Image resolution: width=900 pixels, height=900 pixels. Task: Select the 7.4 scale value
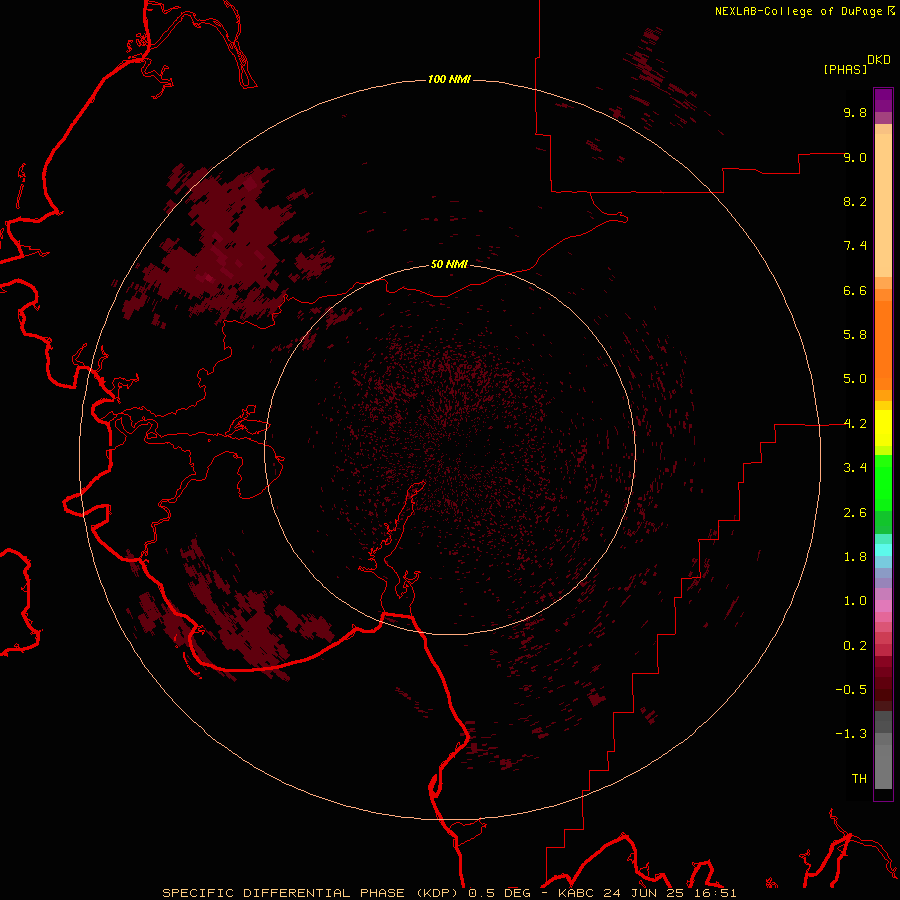(855, 246)
